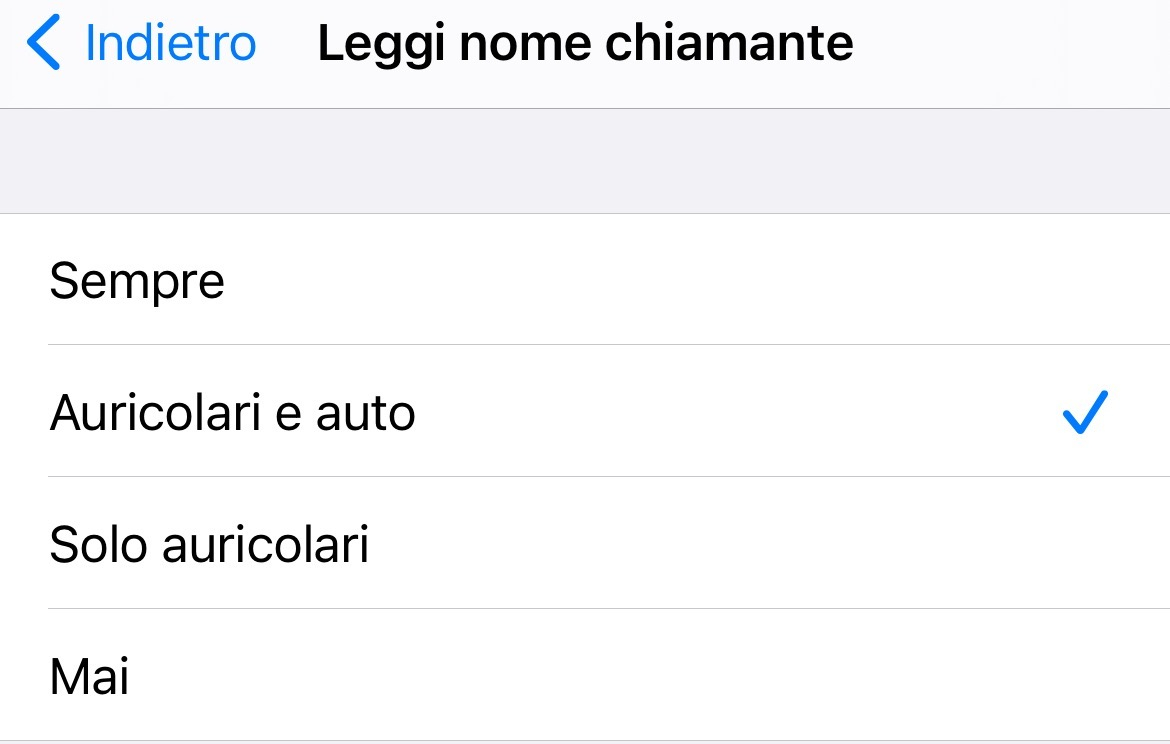Image resolution: width=1170 pixels, height=744 pixels.
Task: Tap the Leggi nome chiamante title
Action: [585, 42]
